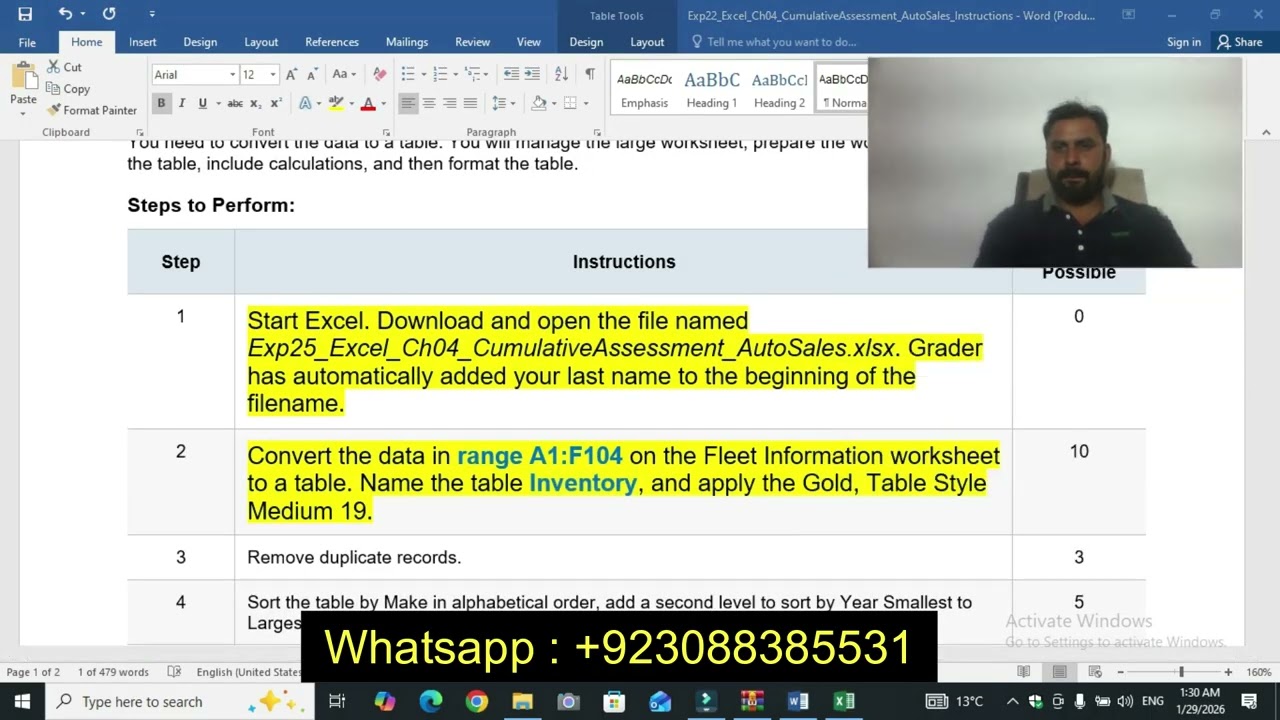Viewport: 1280px width, 720px height.
Task: Open Clipboard pane launcher
Action: [139, 132]
